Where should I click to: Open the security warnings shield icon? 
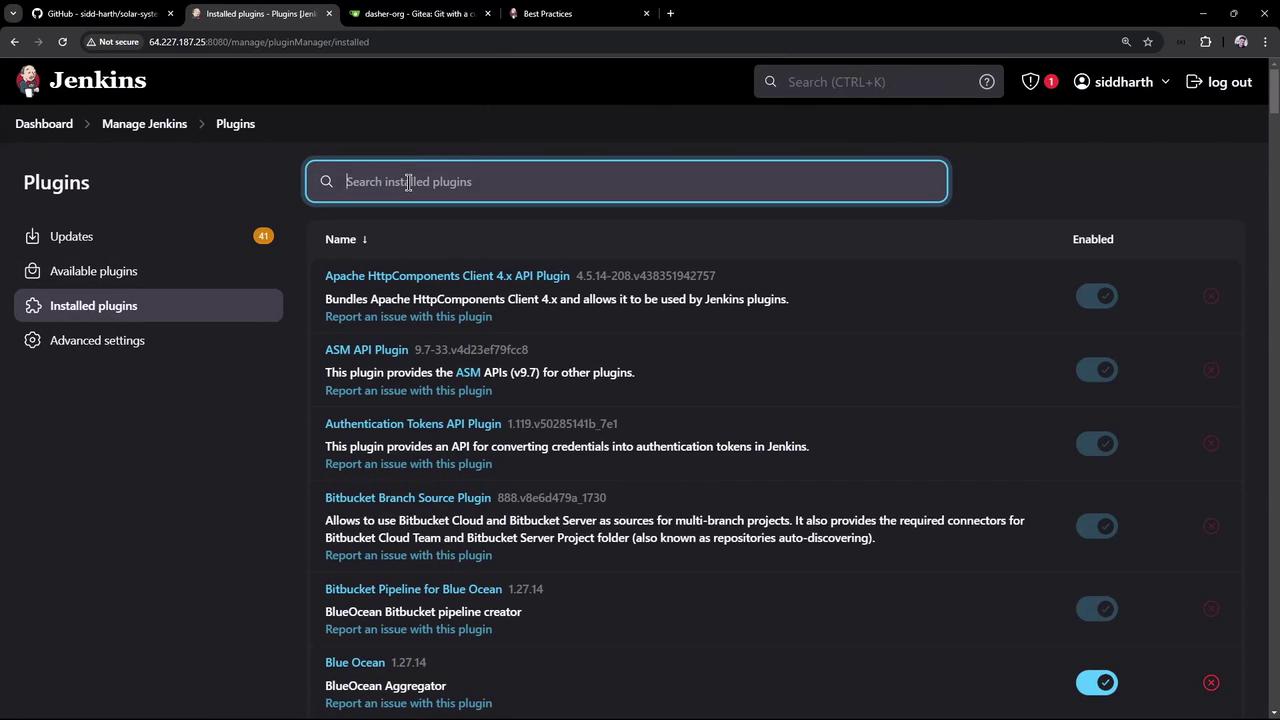[1030, 82]
